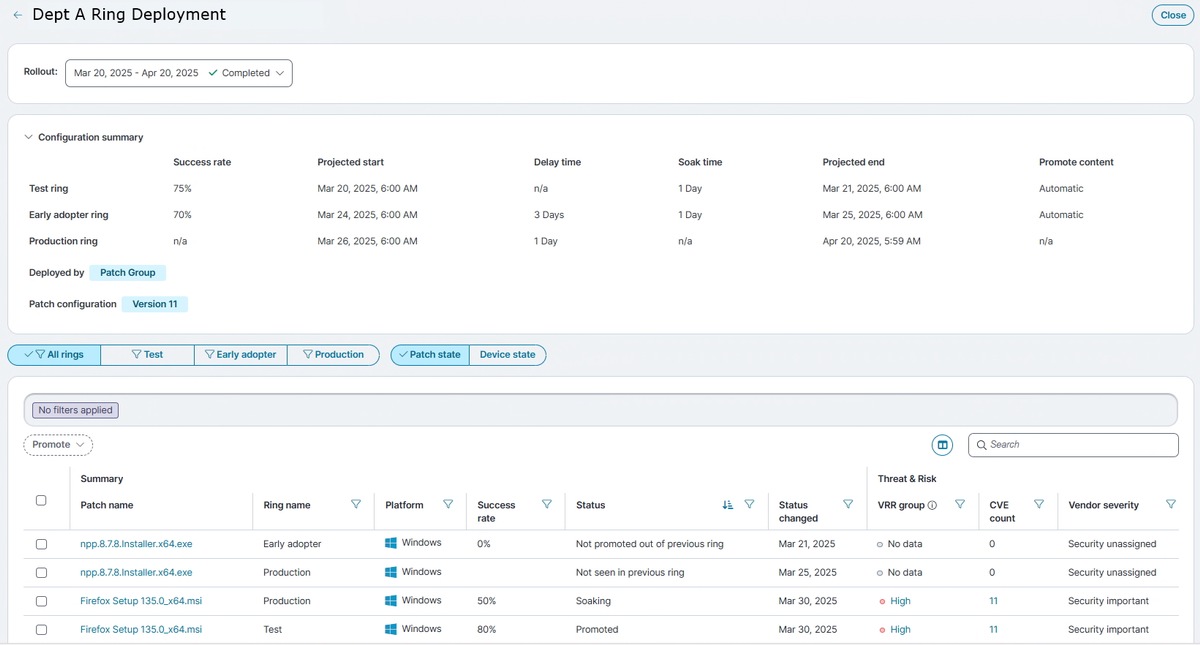Go back using the arrow beside Dept A Ring Deployment
Screen dimensions: 1200x645
pos(18,15)
